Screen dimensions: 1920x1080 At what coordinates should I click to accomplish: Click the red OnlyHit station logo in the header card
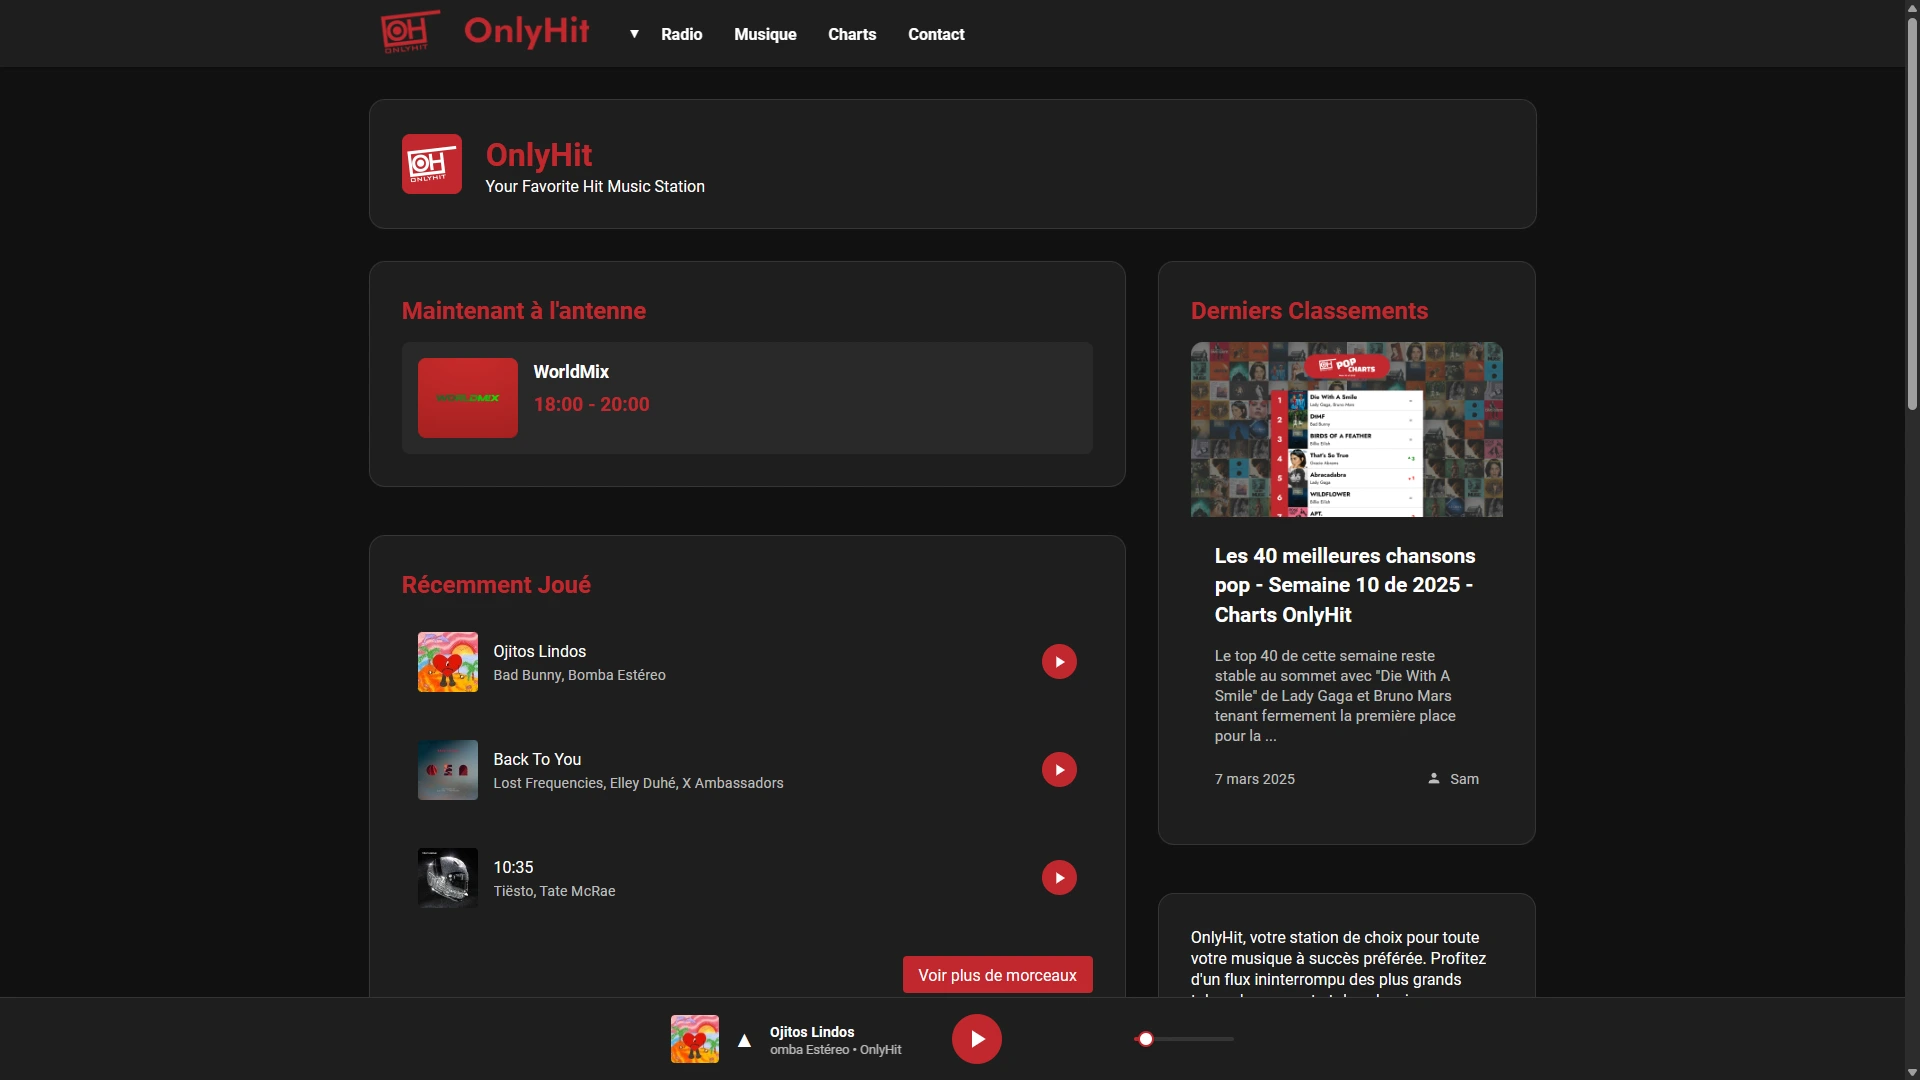tap(432, 164)
